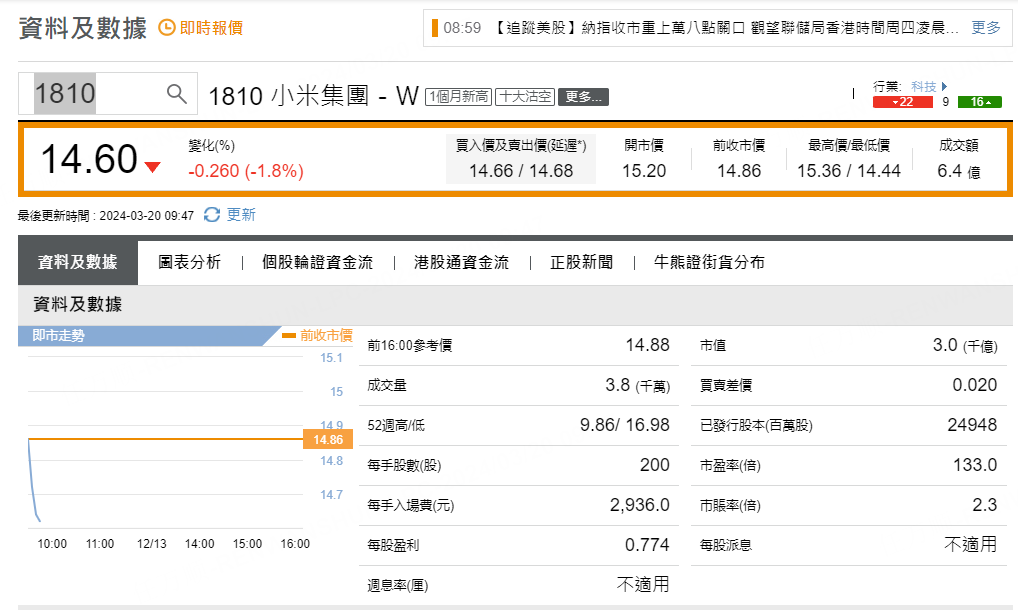
Task: Click the opening price 15.20
Action: coord(644,171)
